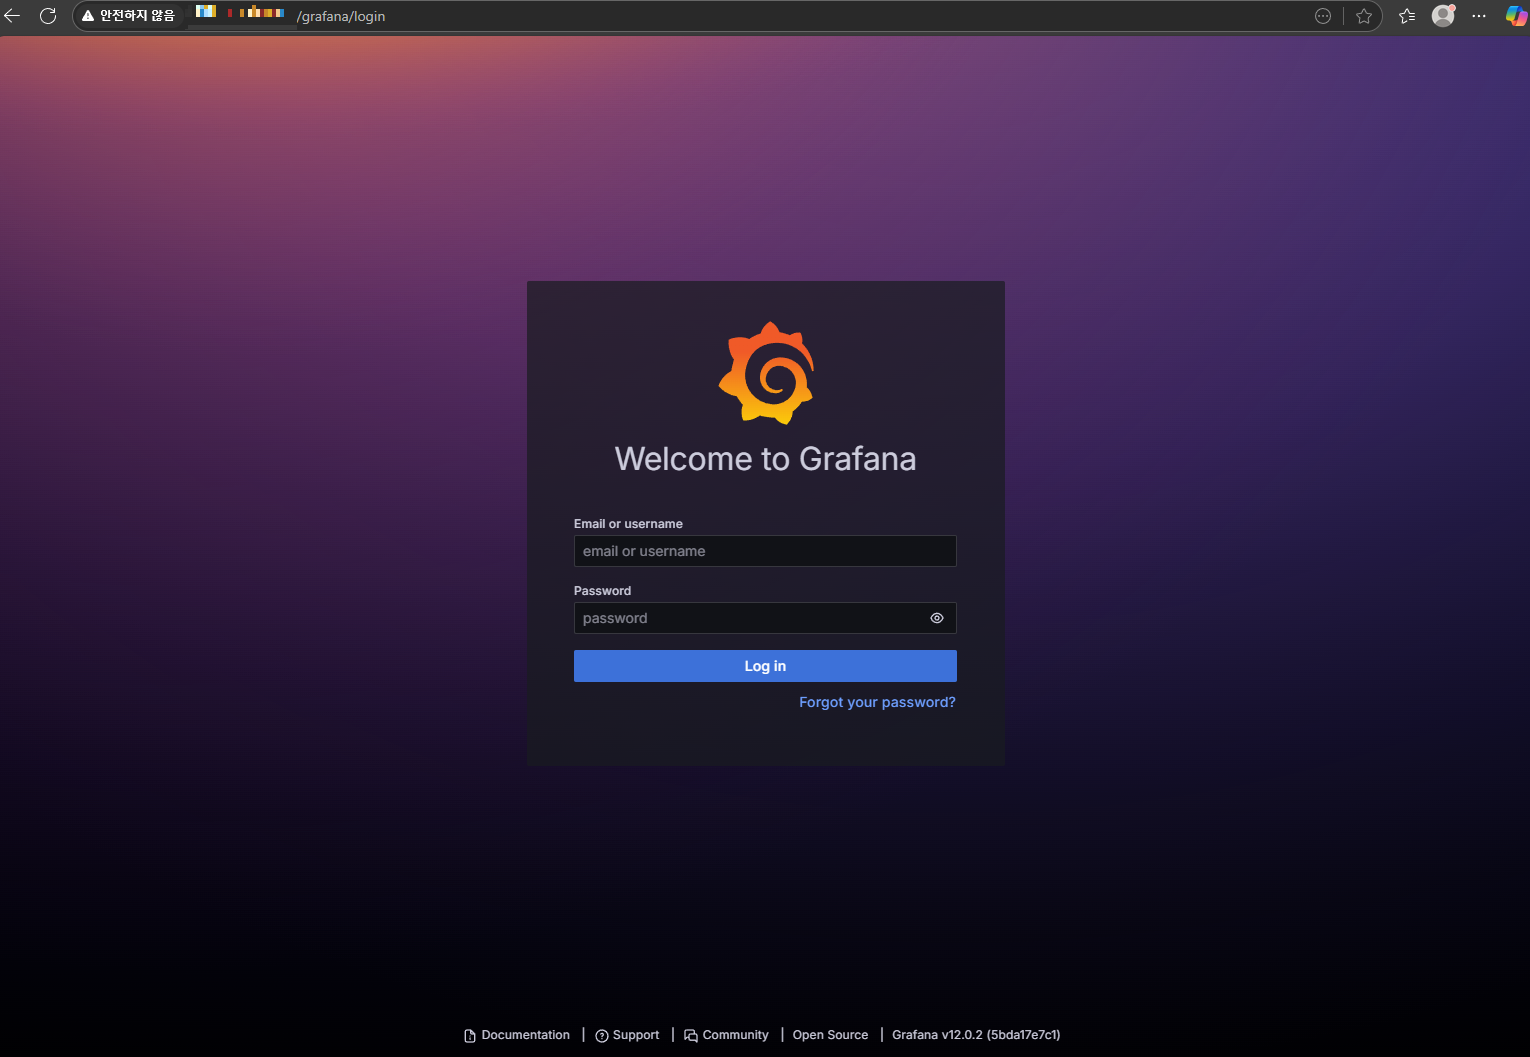The height and width of the screenshot is (1057, 1530).
Task: Reload the Grafana login page
Action: [x=48, y=16]
